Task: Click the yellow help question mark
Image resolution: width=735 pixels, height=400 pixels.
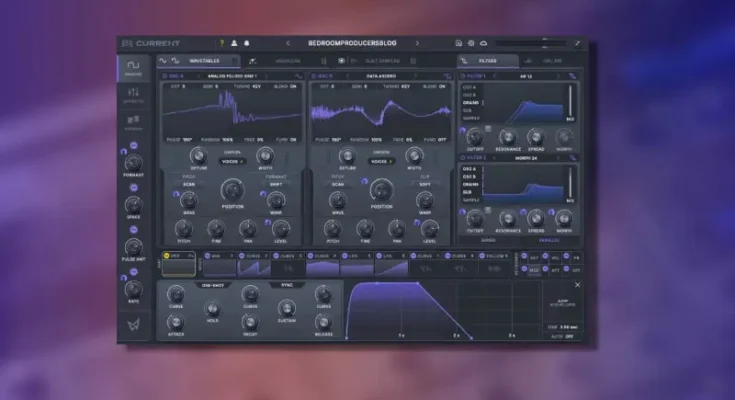Action: [221, 43]
